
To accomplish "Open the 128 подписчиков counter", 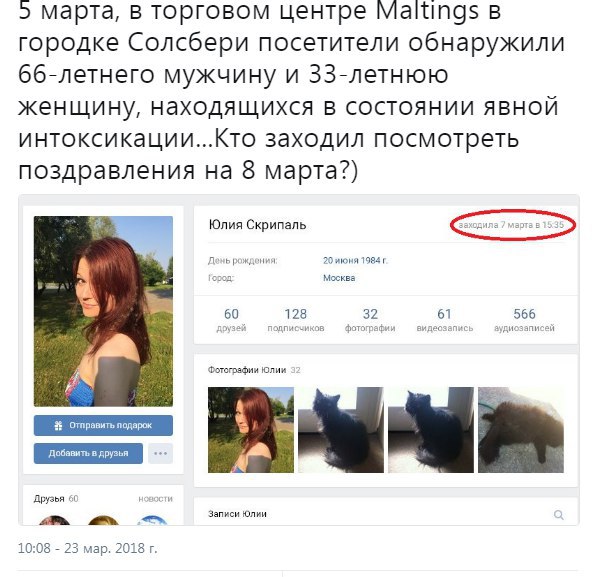I will (x=296, y=320).
